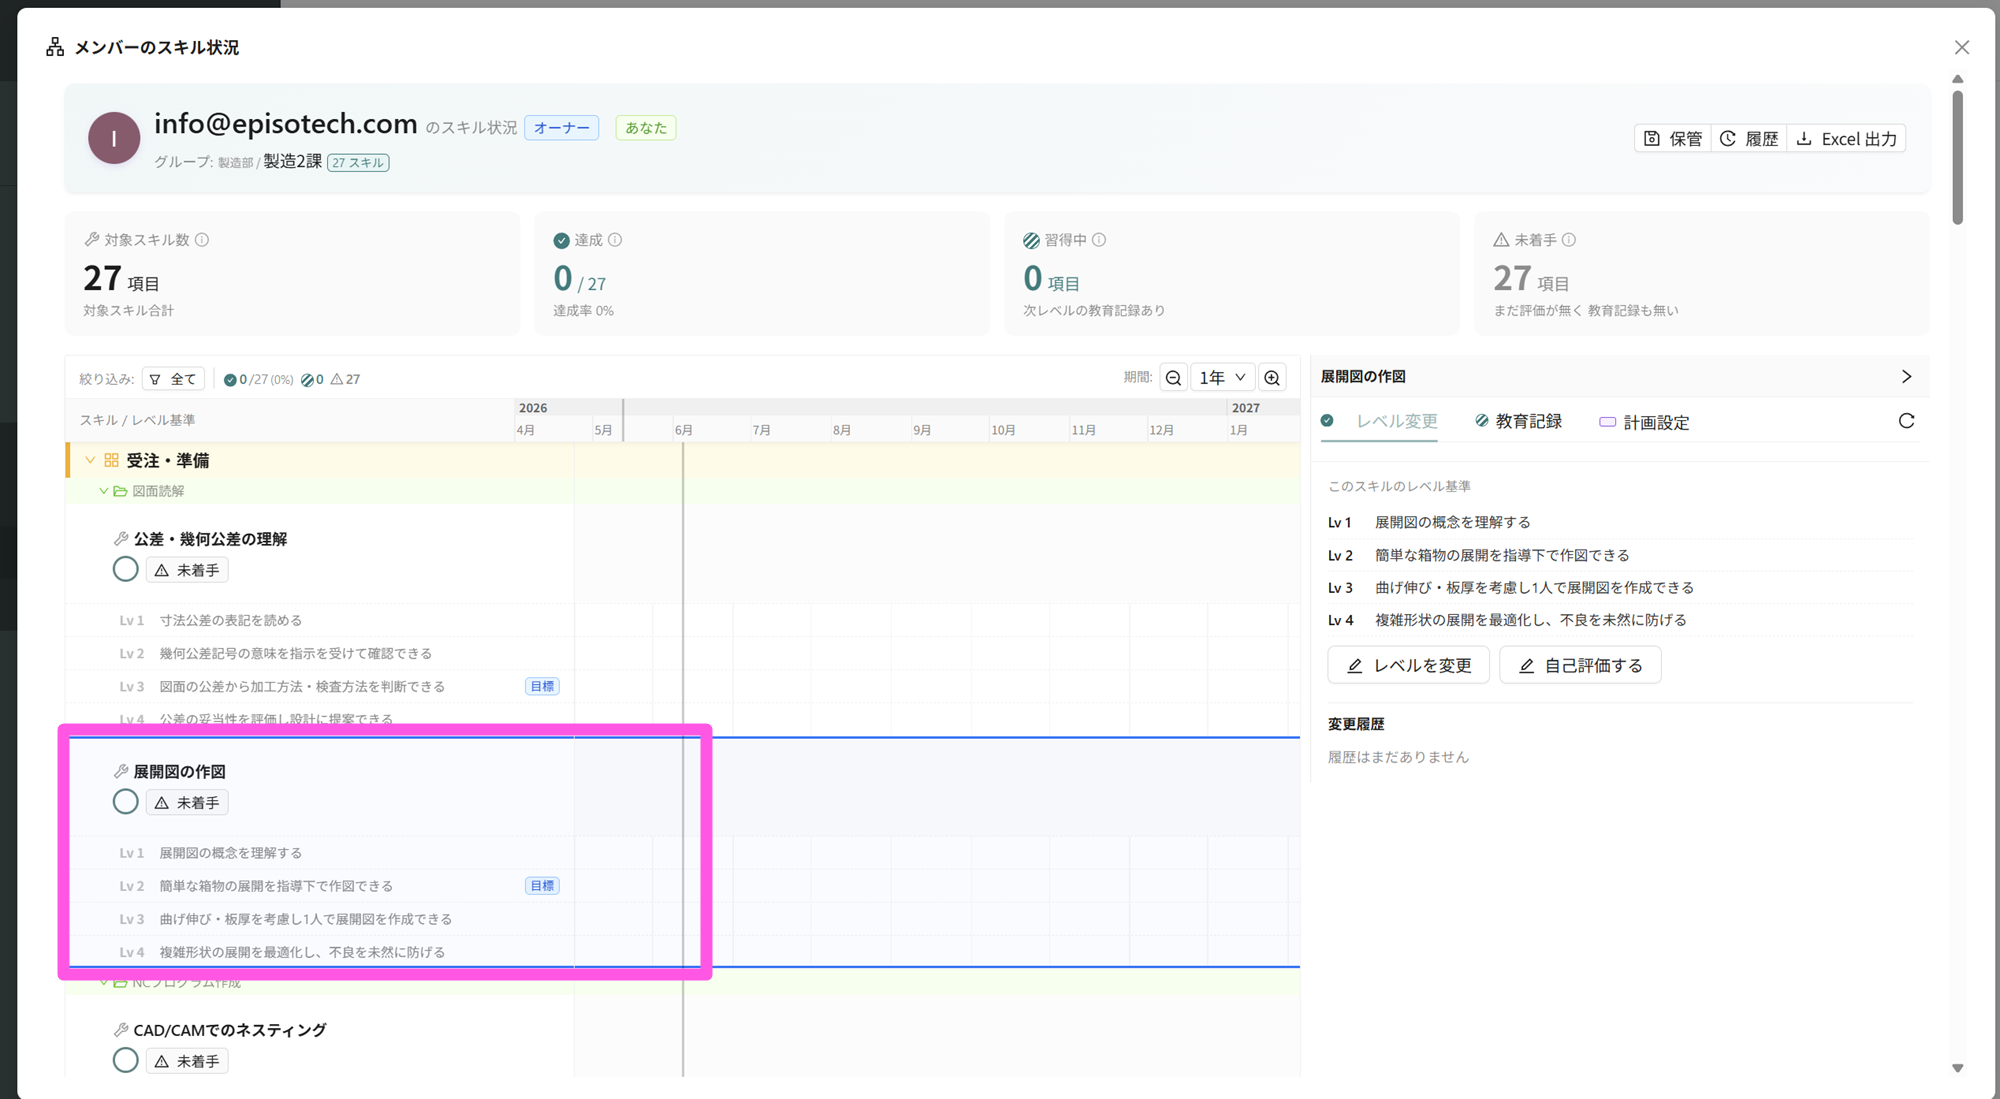The height and width of the screenshot is (1099, 2000).
Task: Zoom in the timeline period
Action: (1272, 378)
